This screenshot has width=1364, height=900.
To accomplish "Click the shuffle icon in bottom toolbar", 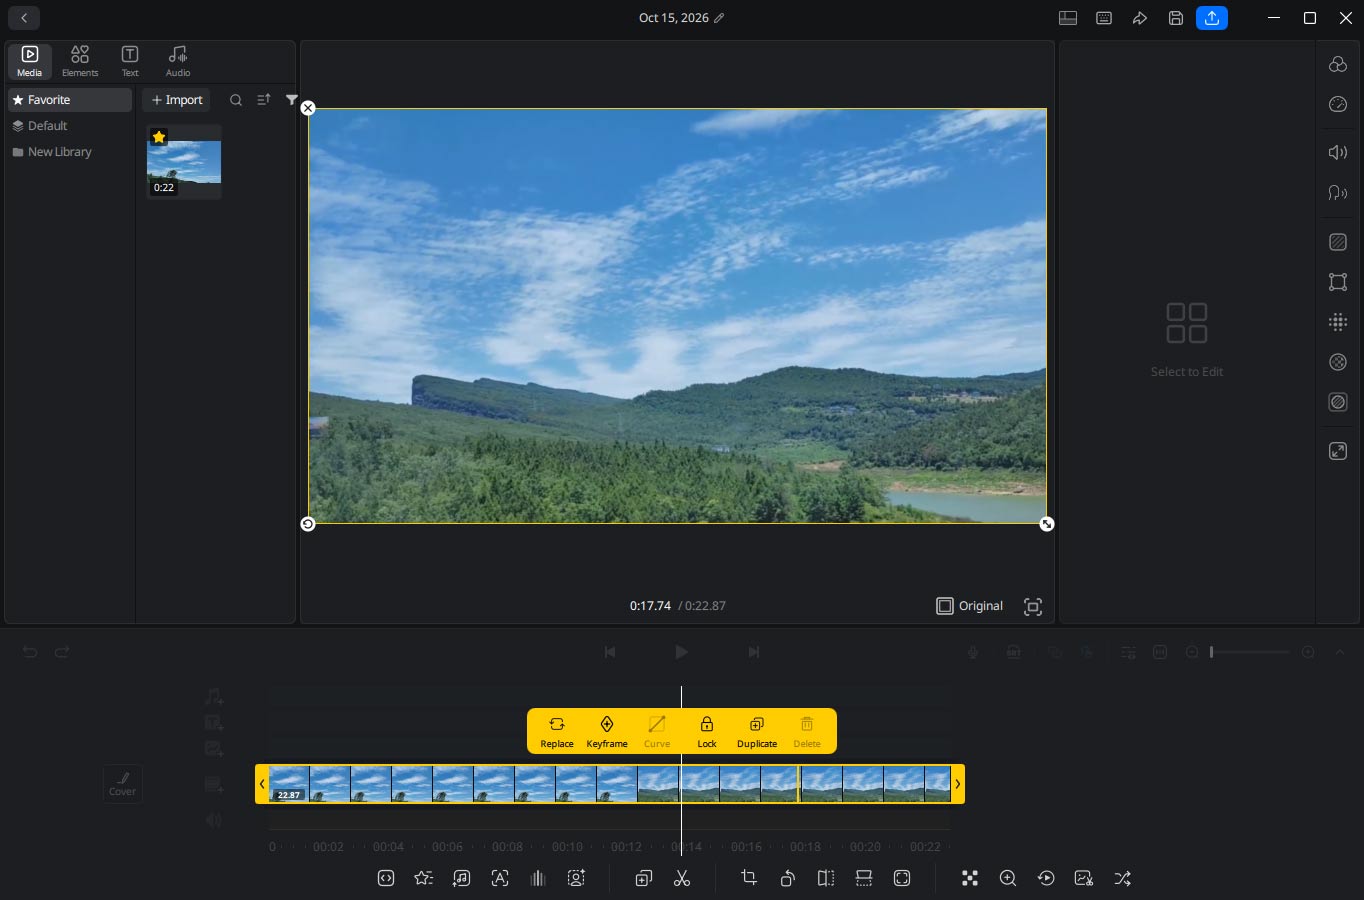I will click(1123, 878).
